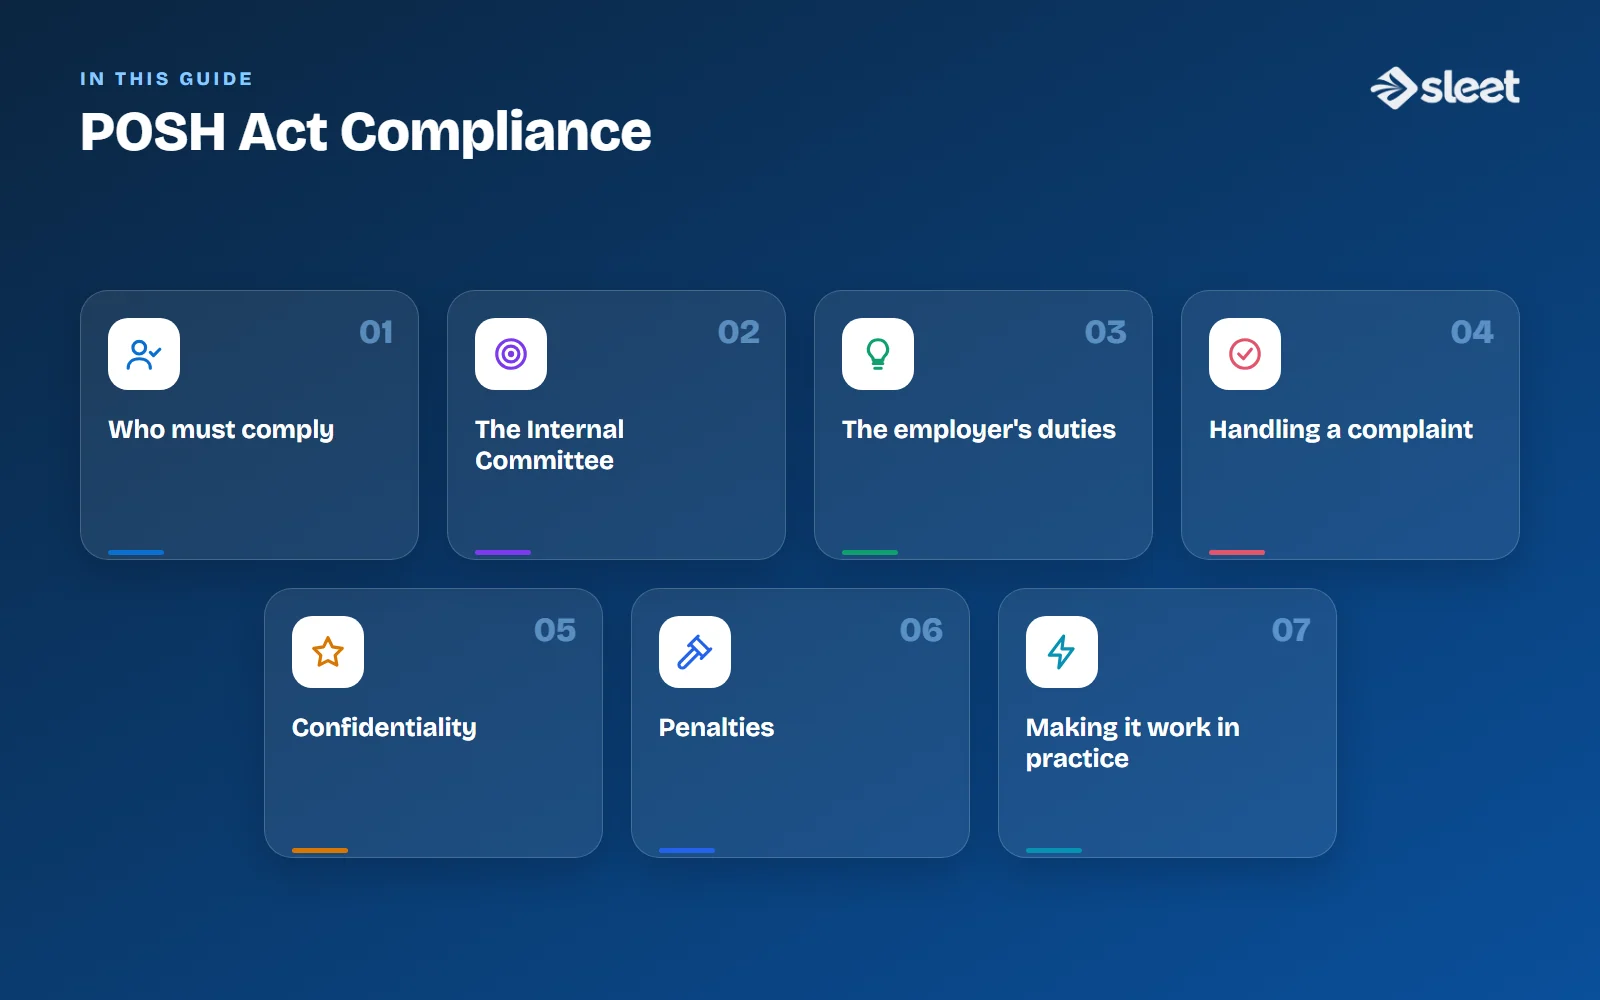Click the number 01 label
This screenshot has height=1000, width=1600.
click(376, 332)
